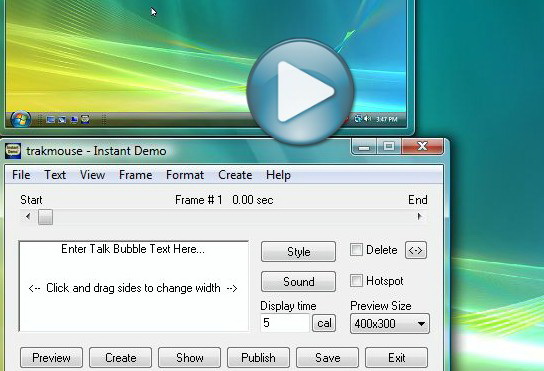
Task: Click the Preview button
Action: pyautogui.click(x=51, y=357)
